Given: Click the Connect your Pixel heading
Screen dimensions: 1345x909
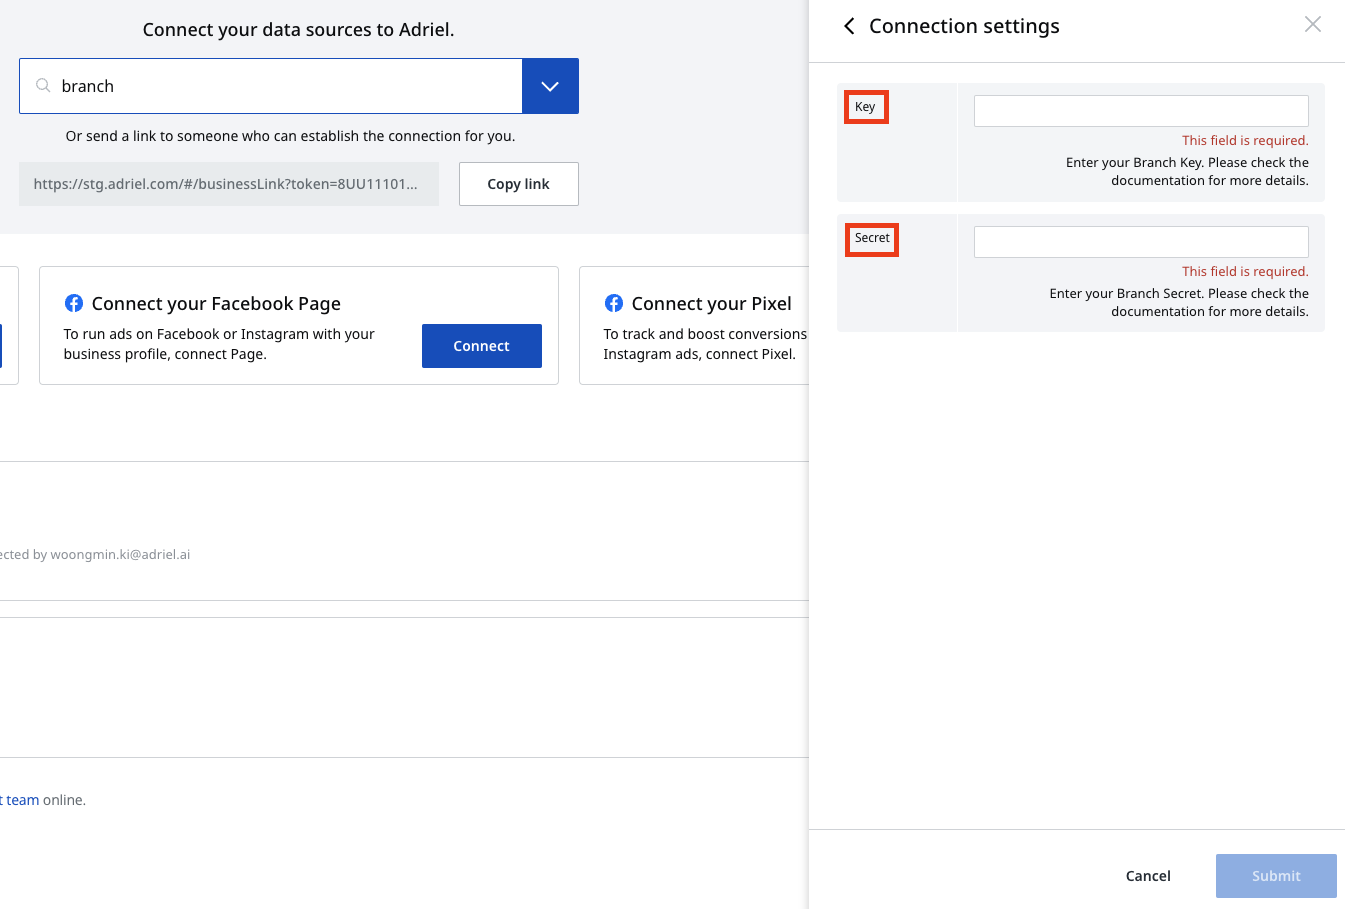Looking at the screenshot, I should click(711, 303).
